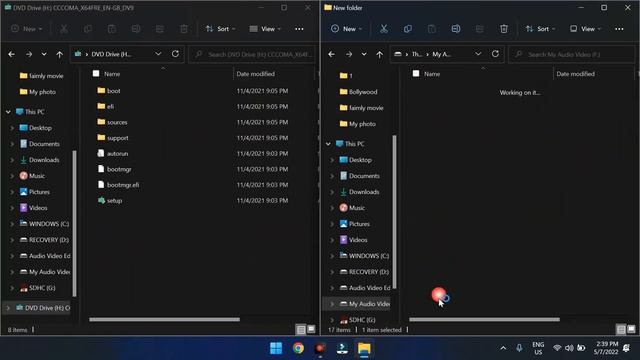Open the red recorder app on taskbar

(x=320, y=348)
